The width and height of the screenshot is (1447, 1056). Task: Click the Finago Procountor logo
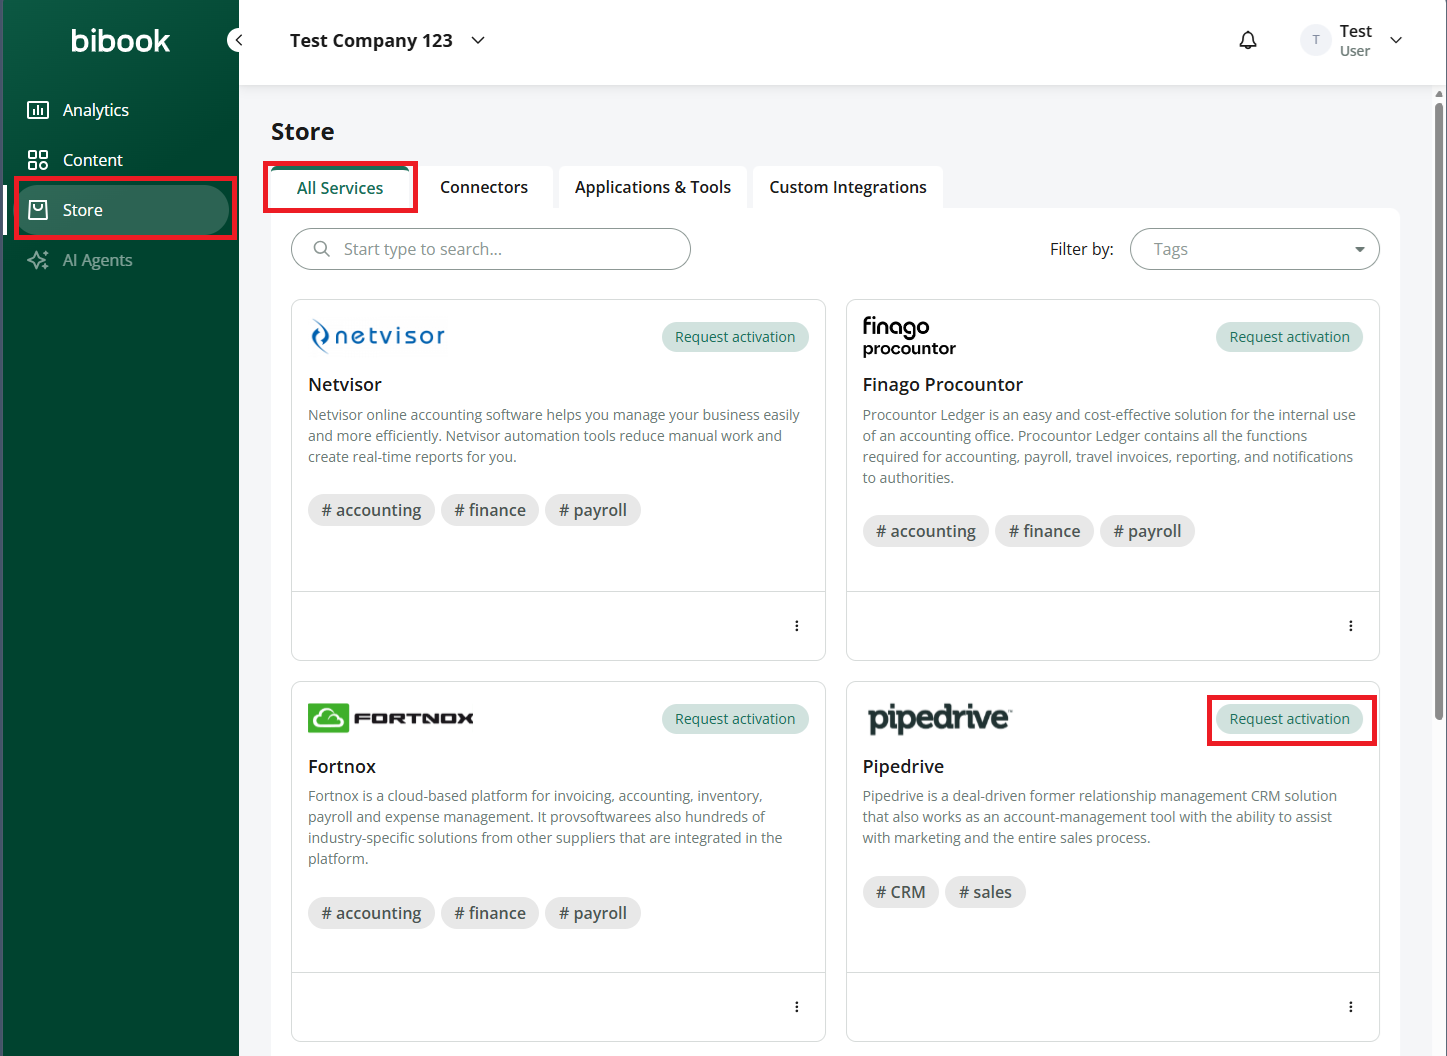(x=909, y=336)
